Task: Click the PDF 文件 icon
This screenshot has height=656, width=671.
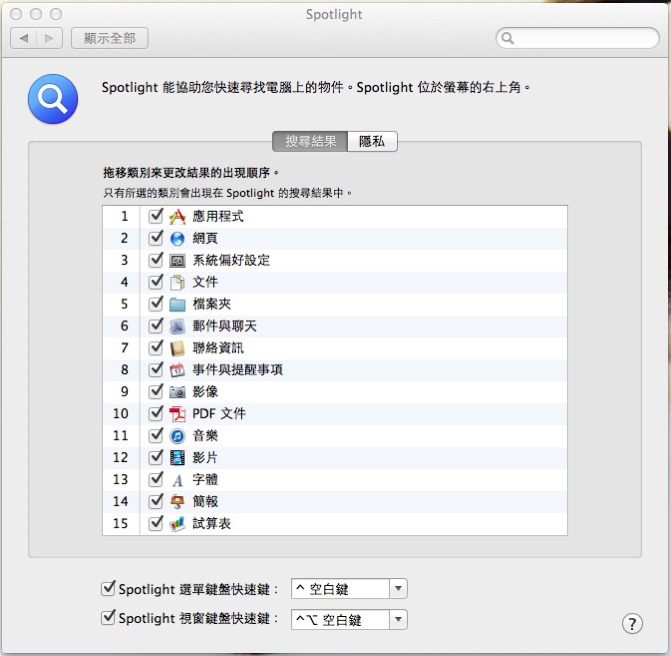Action: coord(177,414)
